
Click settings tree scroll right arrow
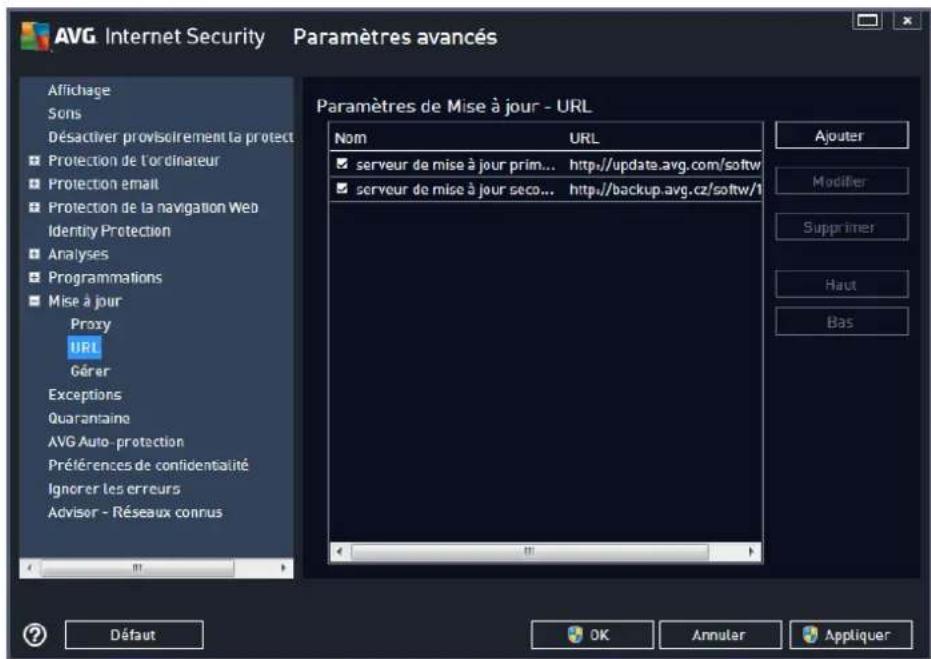coord(283,568)
